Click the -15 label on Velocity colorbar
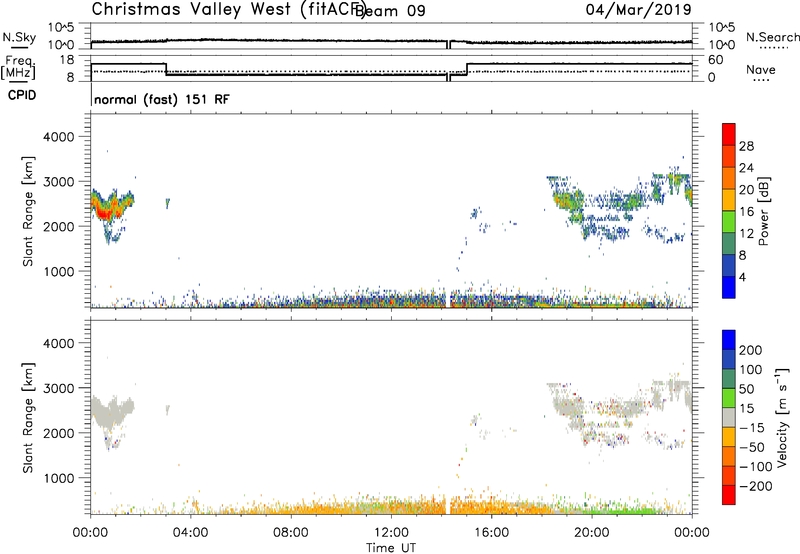Image resolution: width=800 pixels, height=554 pixels. pos(752,428)
